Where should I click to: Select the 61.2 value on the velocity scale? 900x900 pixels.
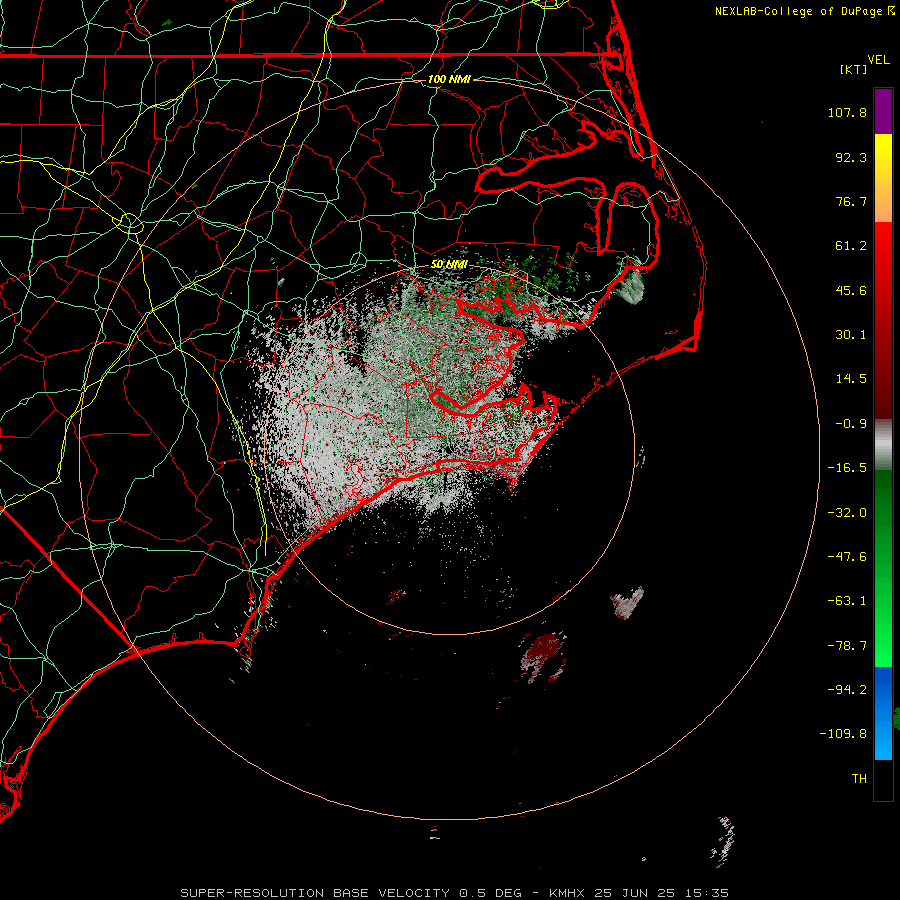(x=851, y=246)
